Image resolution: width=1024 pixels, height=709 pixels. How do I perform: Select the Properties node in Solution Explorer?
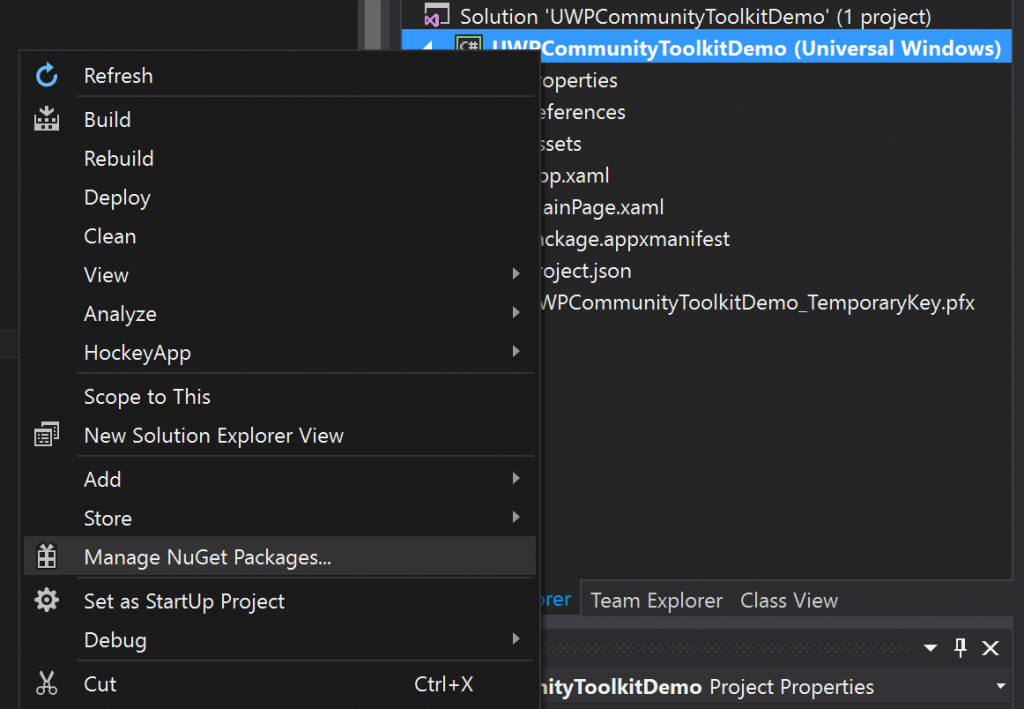[579, 80]
